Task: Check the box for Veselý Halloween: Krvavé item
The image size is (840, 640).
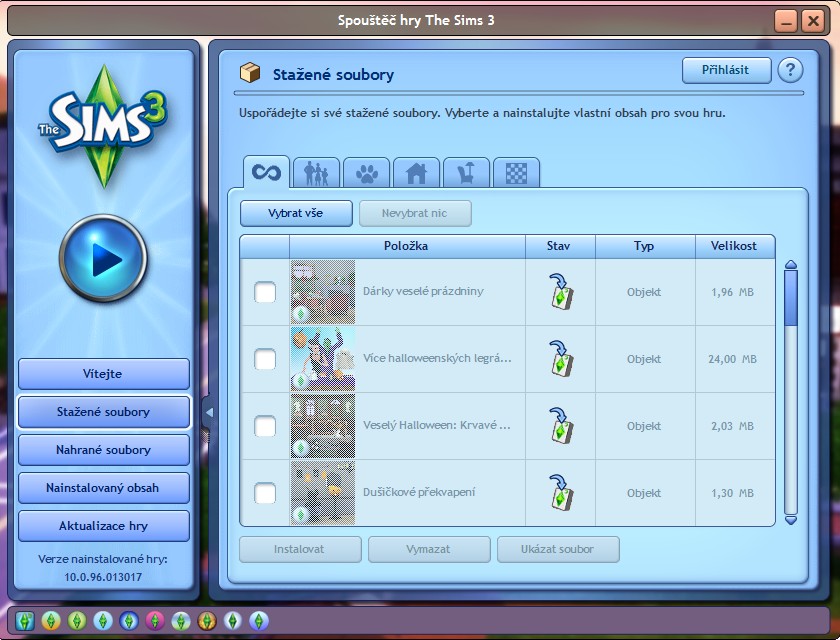Action: coord(265,426)
